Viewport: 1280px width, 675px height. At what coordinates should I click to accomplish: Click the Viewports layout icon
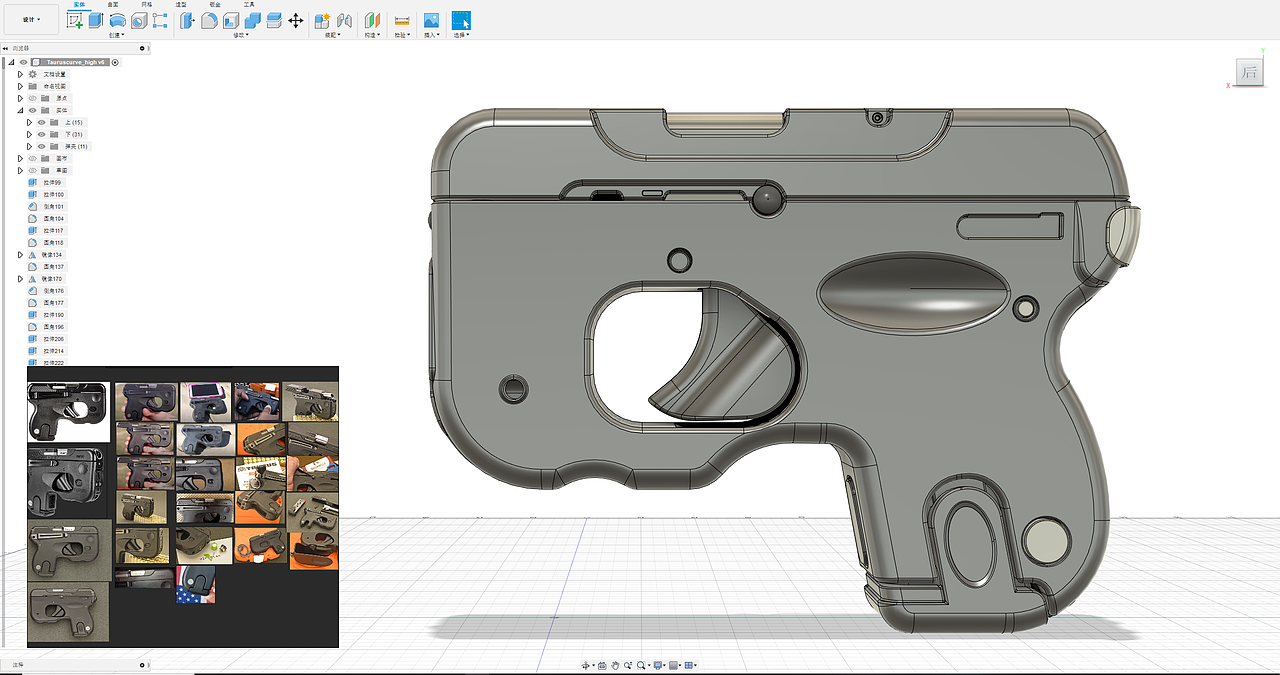(x=689, y=665)
